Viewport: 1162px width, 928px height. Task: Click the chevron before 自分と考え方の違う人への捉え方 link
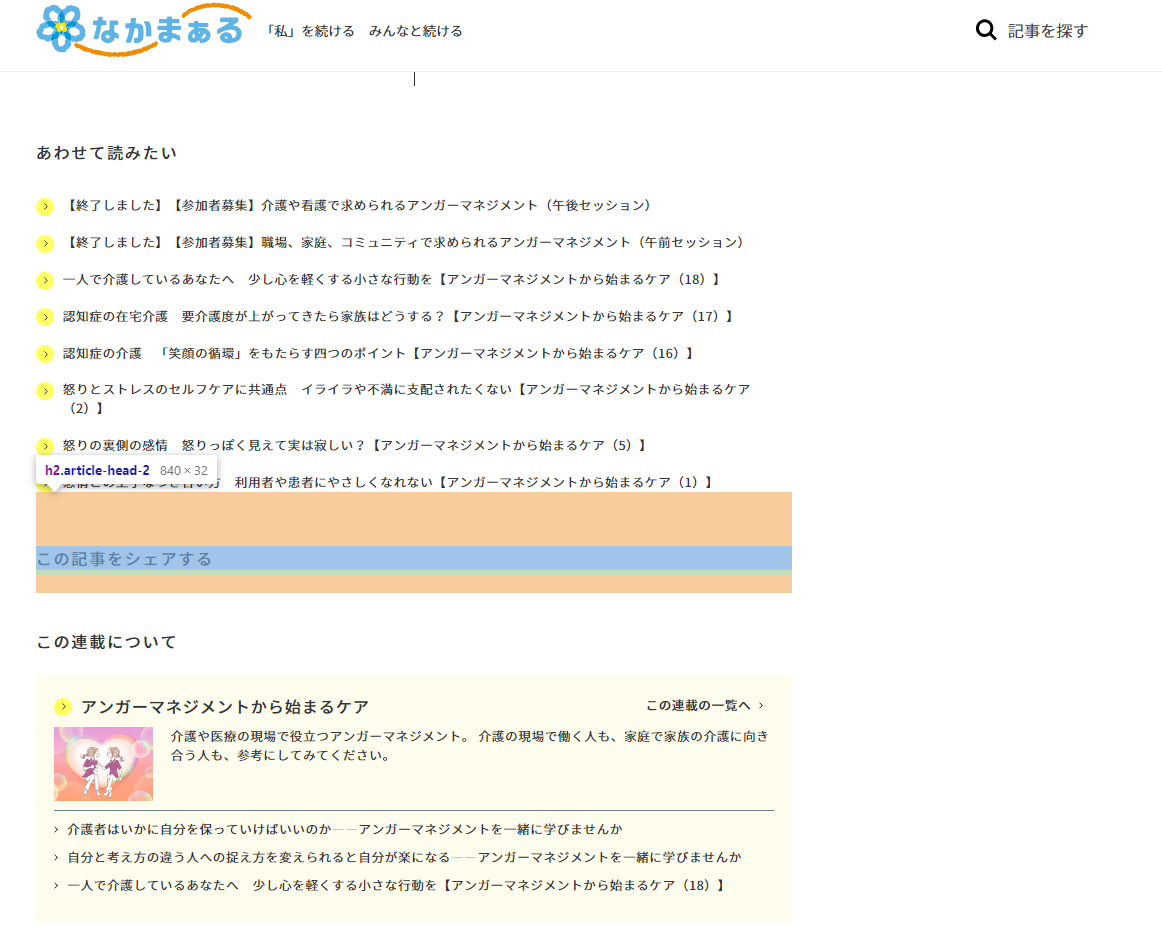click(55, 856)
